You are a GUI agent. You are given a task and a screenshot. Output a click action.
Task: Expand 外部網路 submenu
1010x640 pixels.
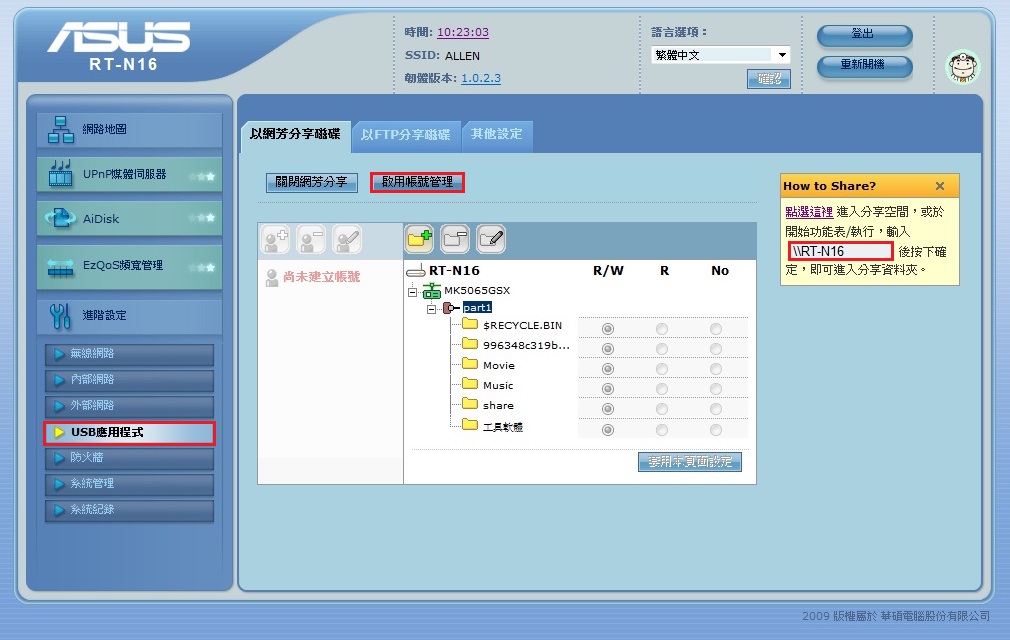[x=129, y=406]
